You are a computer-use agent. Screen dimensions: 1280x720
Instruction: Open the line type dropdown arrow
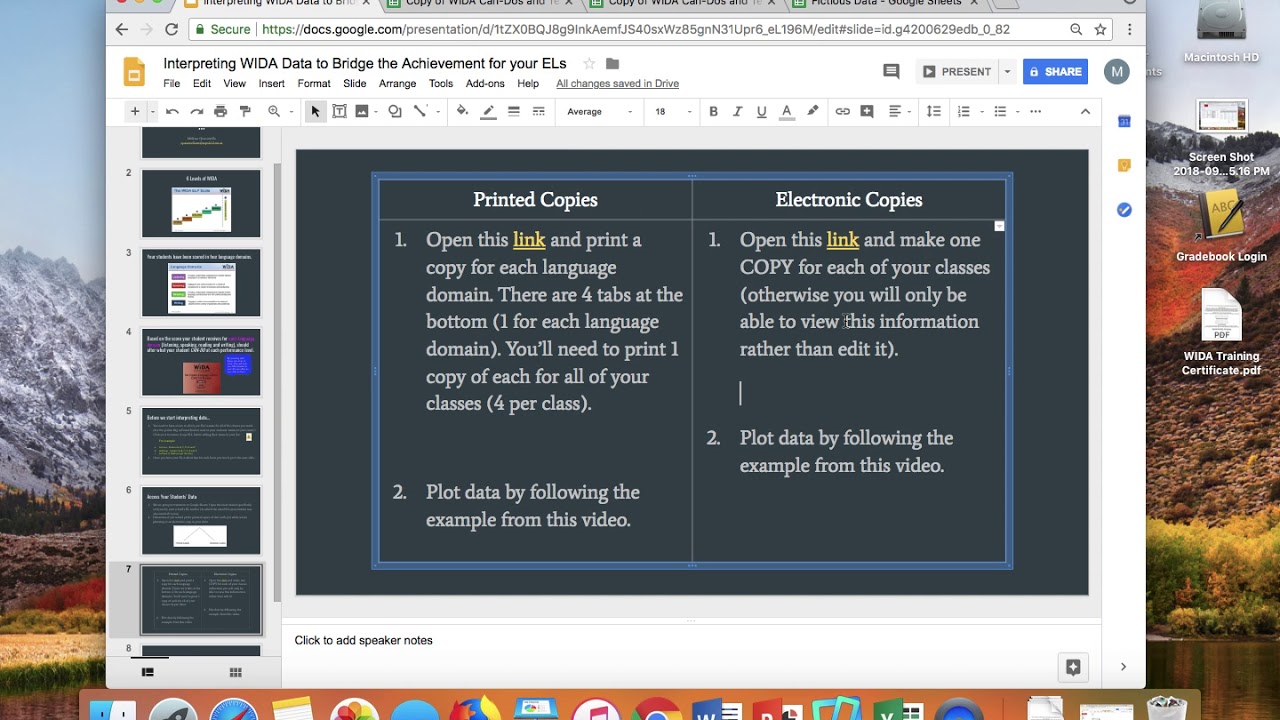[437, 111]
